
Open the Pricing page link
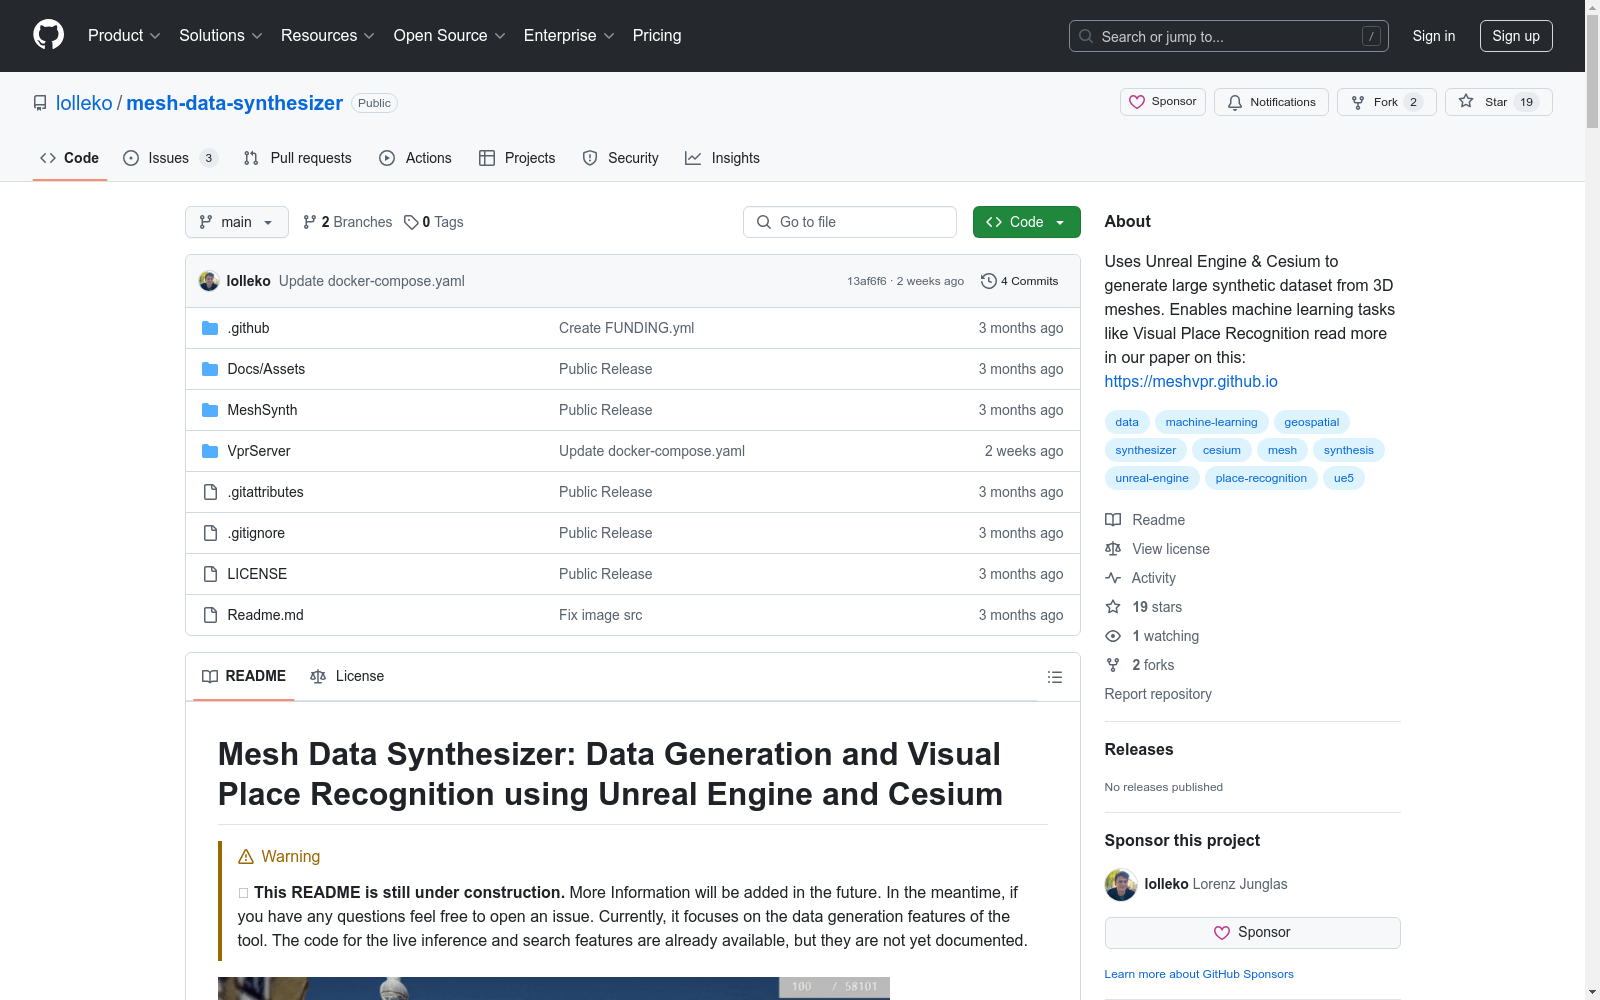pyautogui.click(x=657, y=36)
